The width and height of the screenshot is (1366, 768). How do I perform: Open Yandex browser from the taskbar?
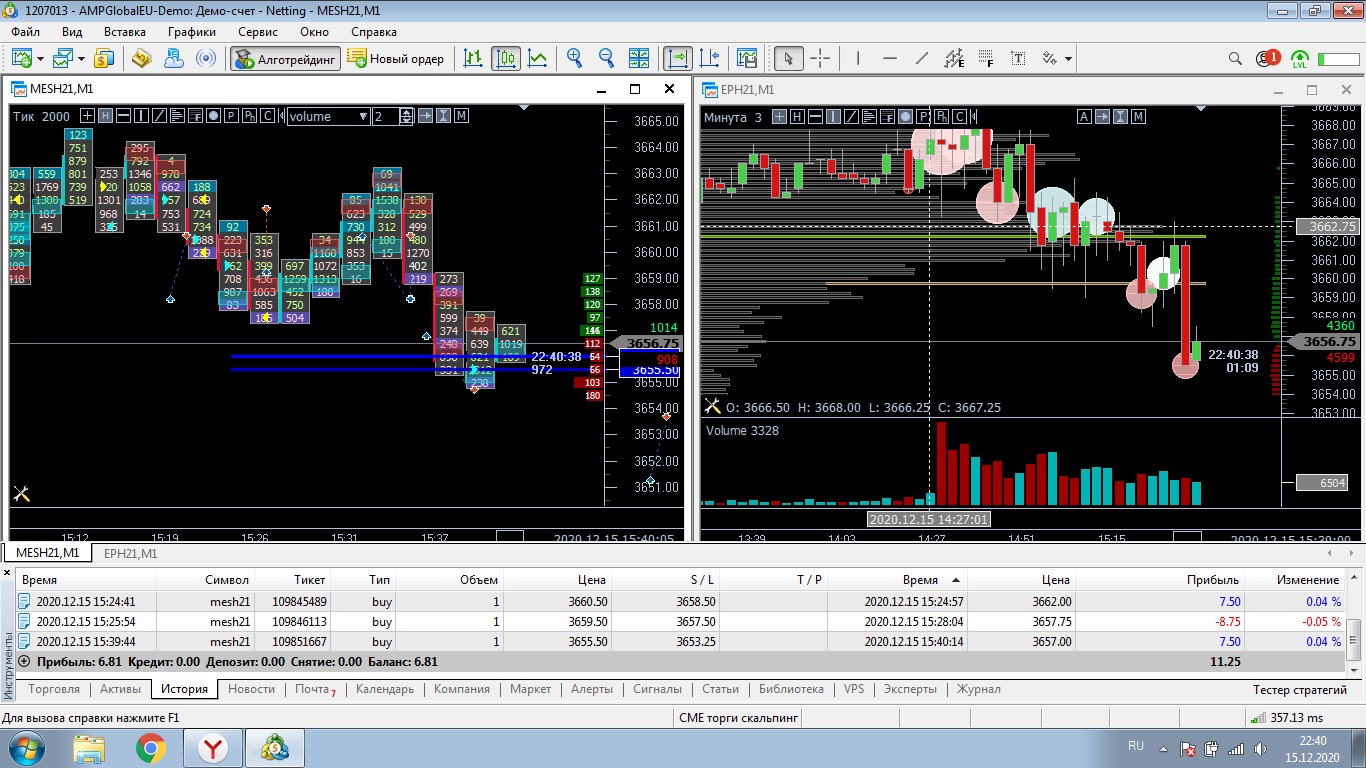(x=213, y=748)
